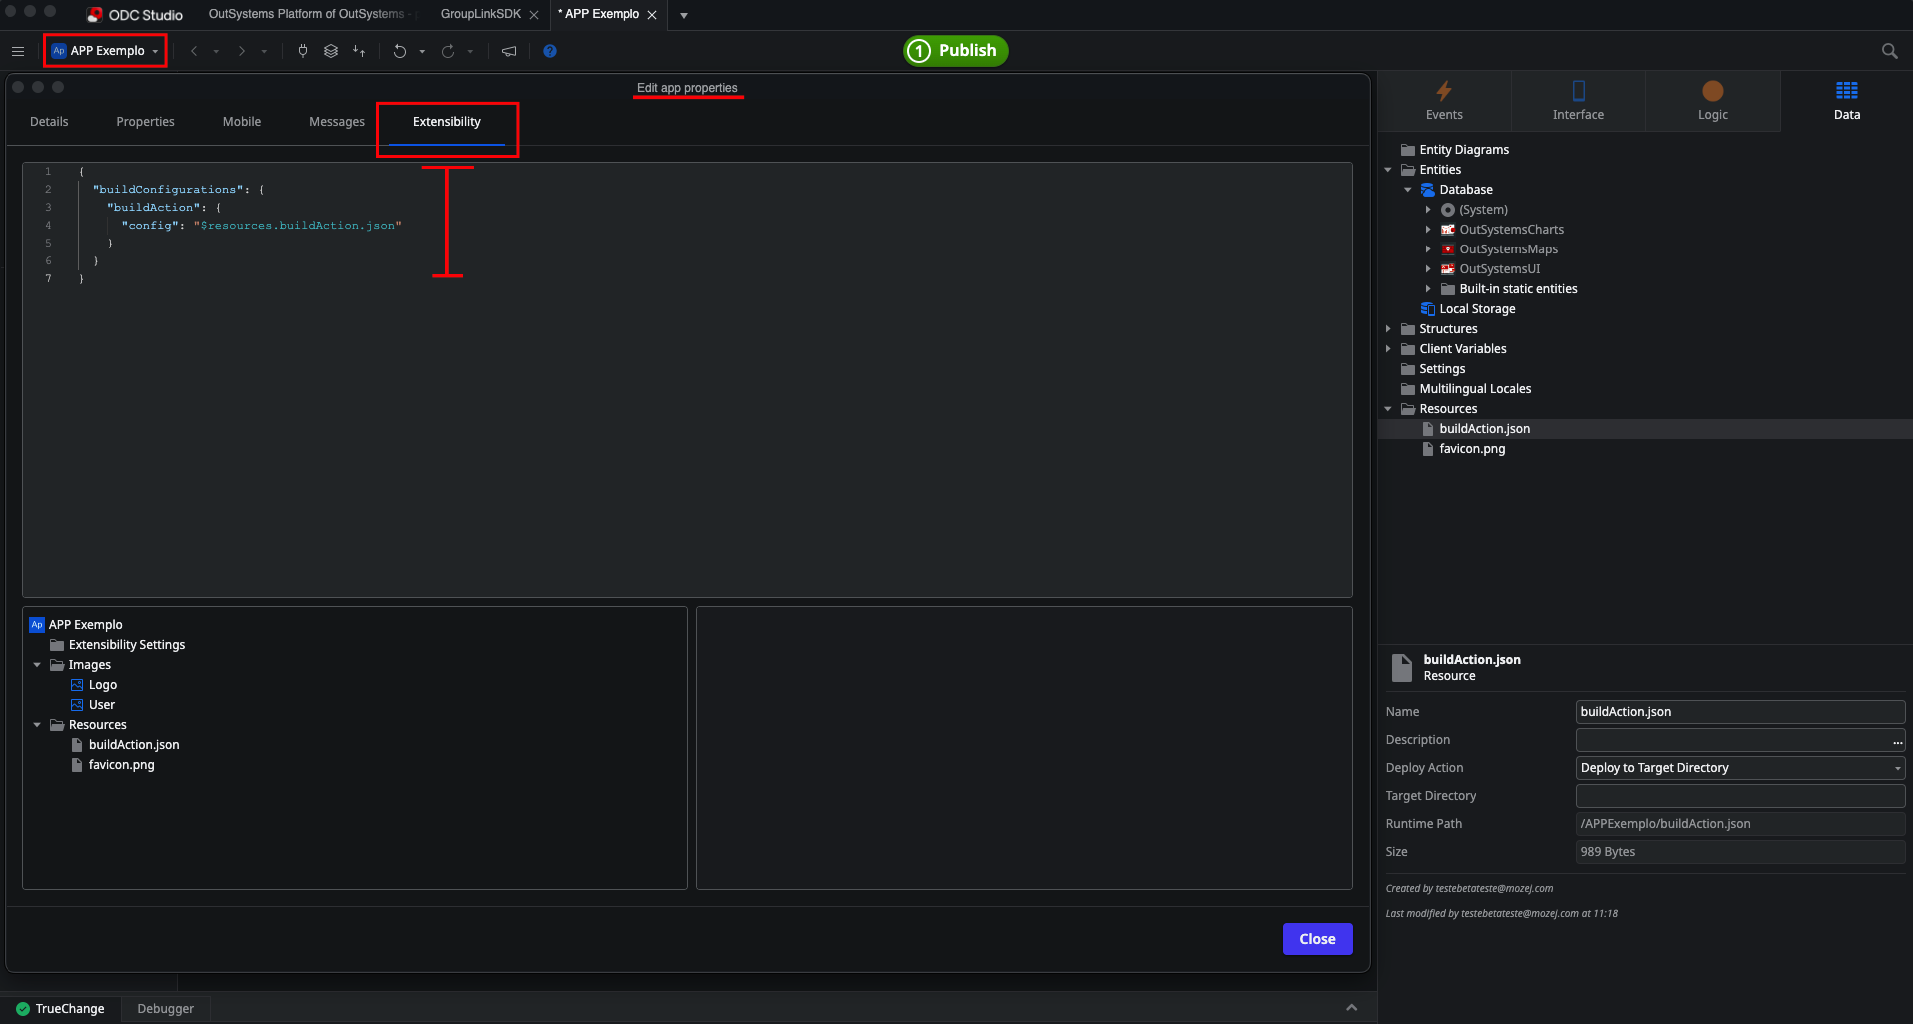Click the Close button
This screenshot has height=1024, width=1913.
1317,938
